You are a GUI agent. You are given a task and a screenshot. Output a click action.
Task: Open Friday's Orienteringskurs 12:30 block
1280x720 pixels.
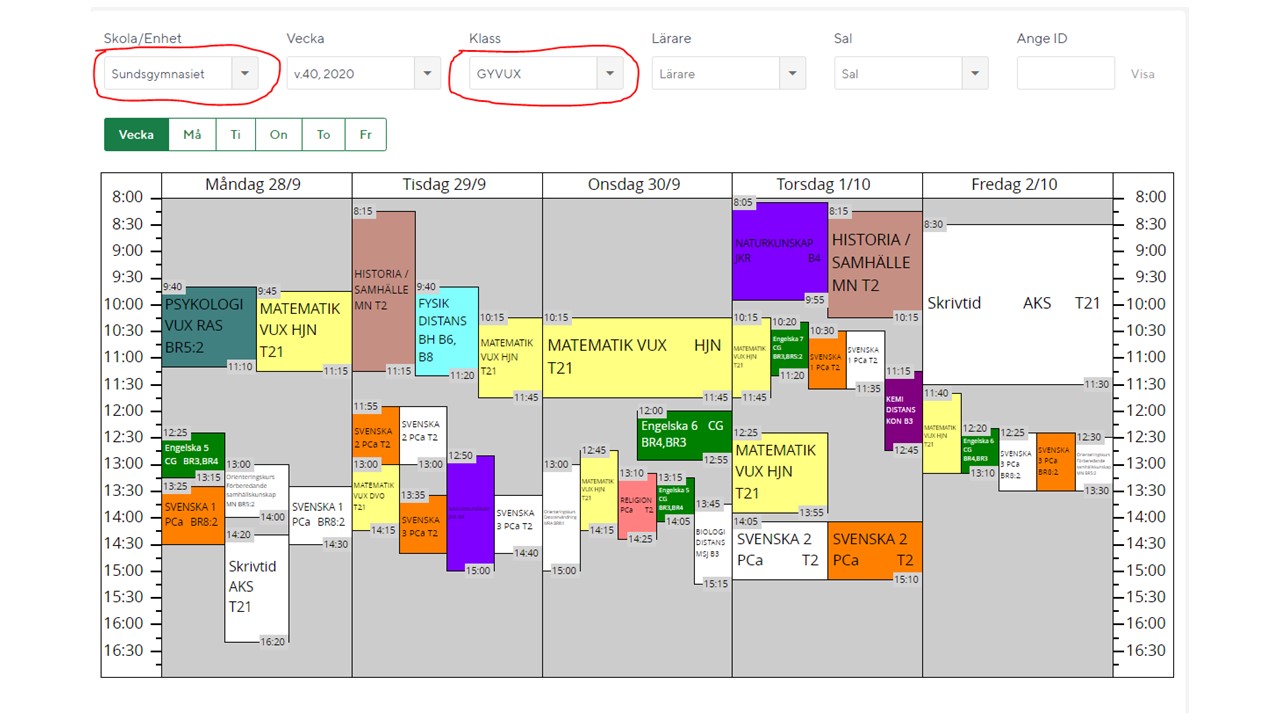pos(1094,462)
